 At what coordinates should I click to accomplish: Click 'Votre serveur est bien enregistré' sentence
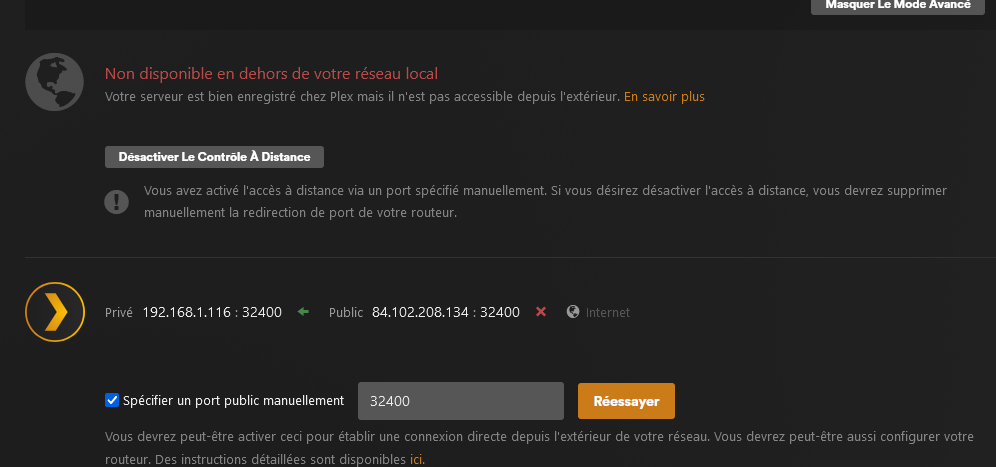click(363, 97)
